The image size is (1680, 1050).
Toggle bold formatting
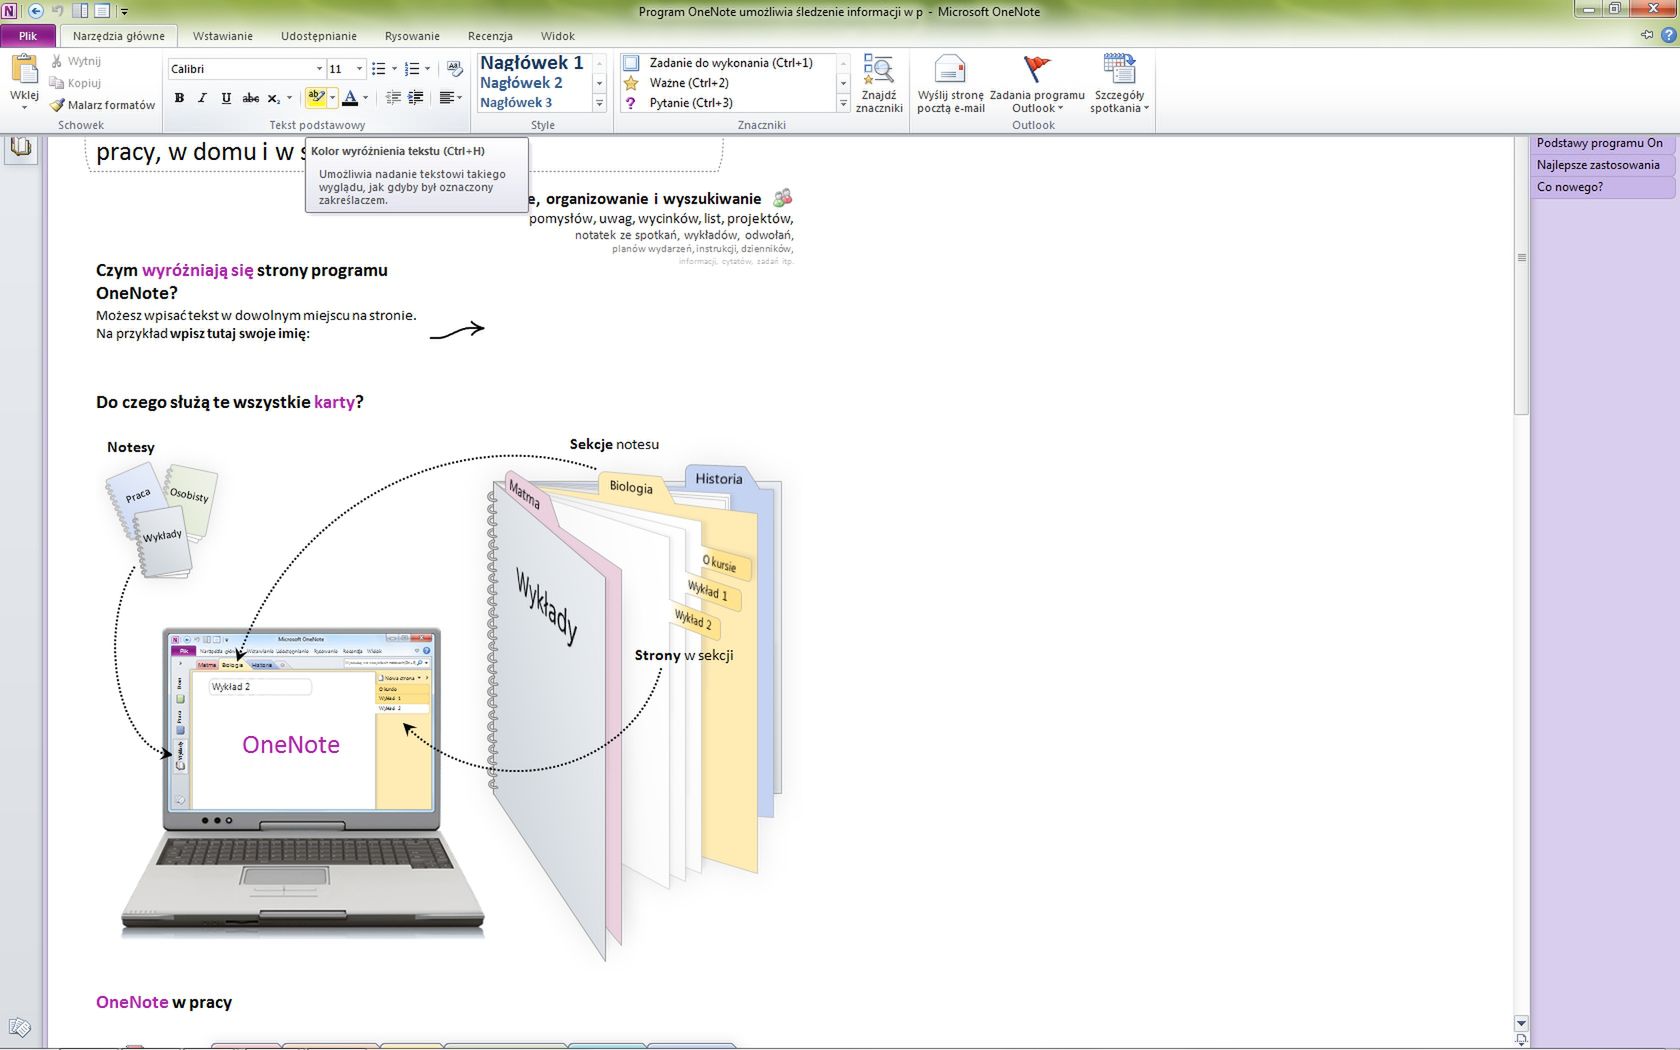click(x=179, y=98)
